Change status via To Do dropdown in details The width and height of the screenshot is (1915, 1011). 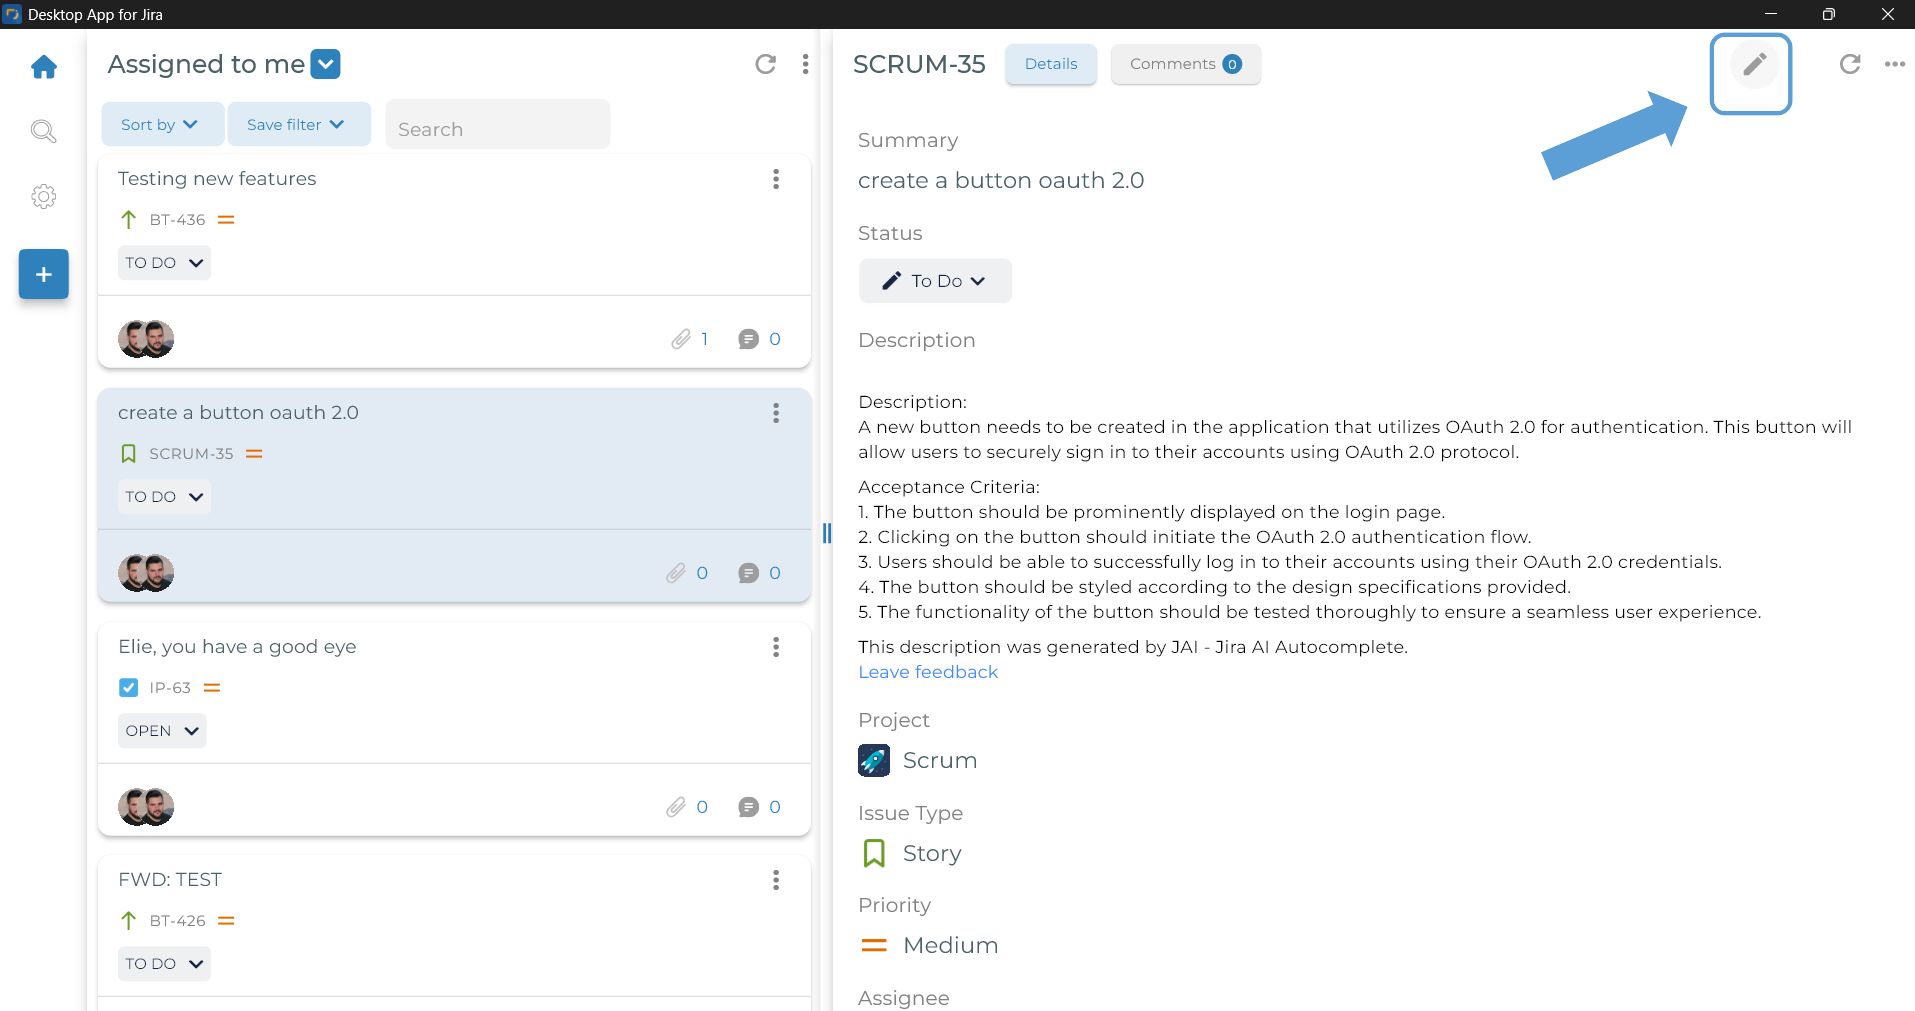[x=935, y=281]
